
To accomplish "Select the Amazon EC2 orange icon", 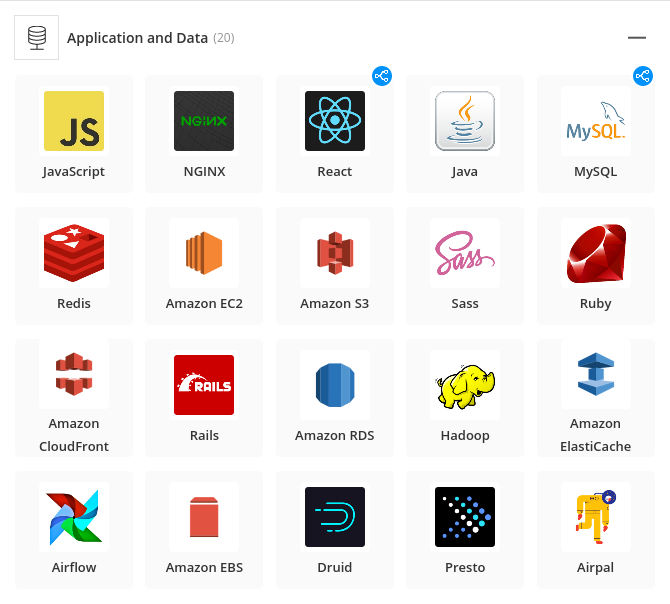I will 204,253.
